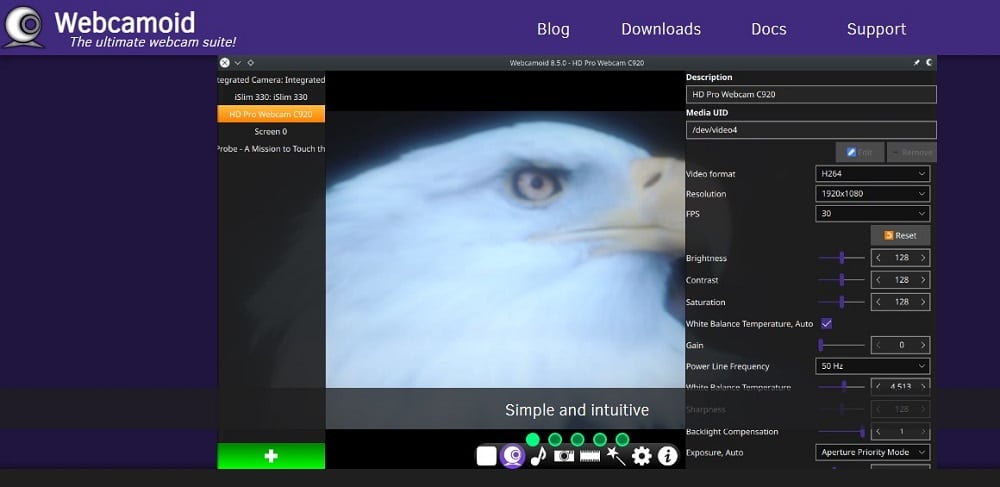Image resolution: width=1000 pixels, height=487 pixels.
Task: Click the Edit button
Action: coord(860,152)
